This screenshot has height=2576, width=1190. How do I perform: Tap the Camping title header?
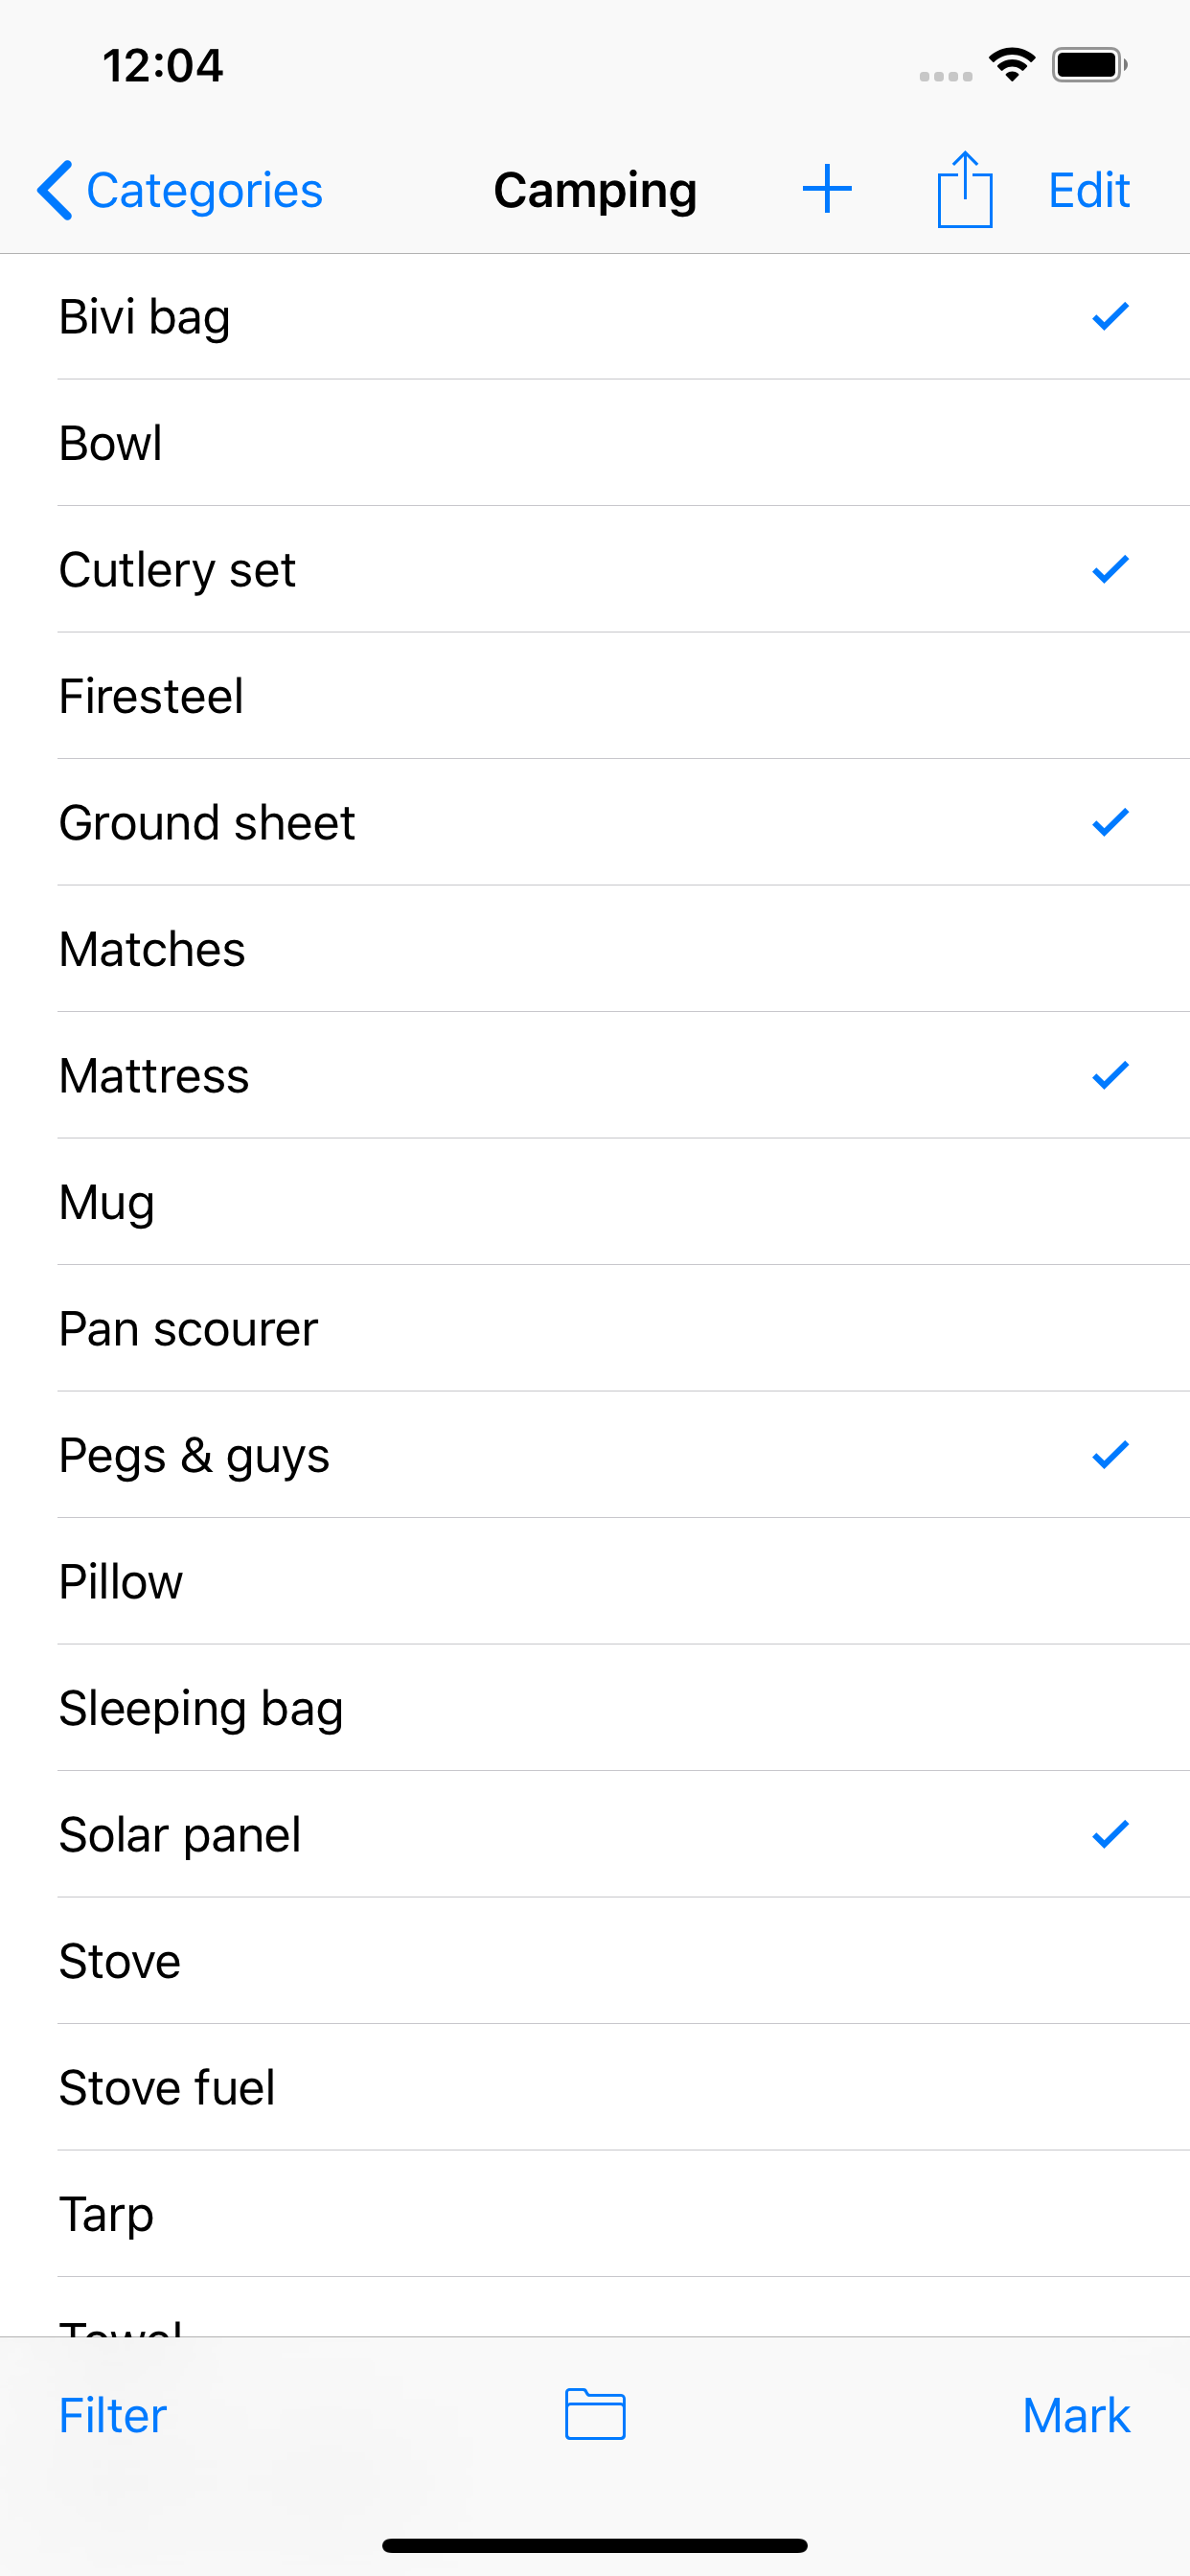(x=595, y=190)
